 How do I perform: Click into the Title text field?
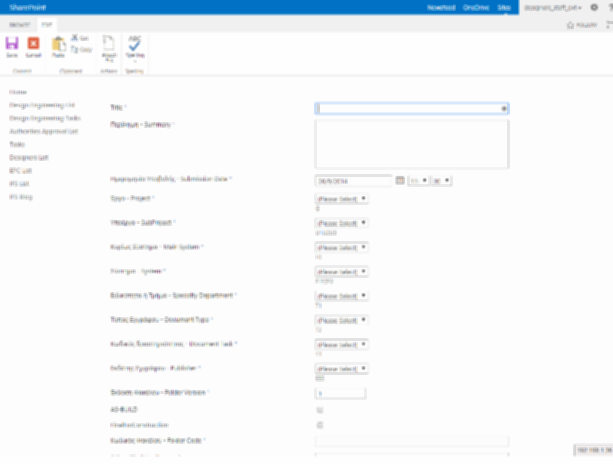[412, 107]
